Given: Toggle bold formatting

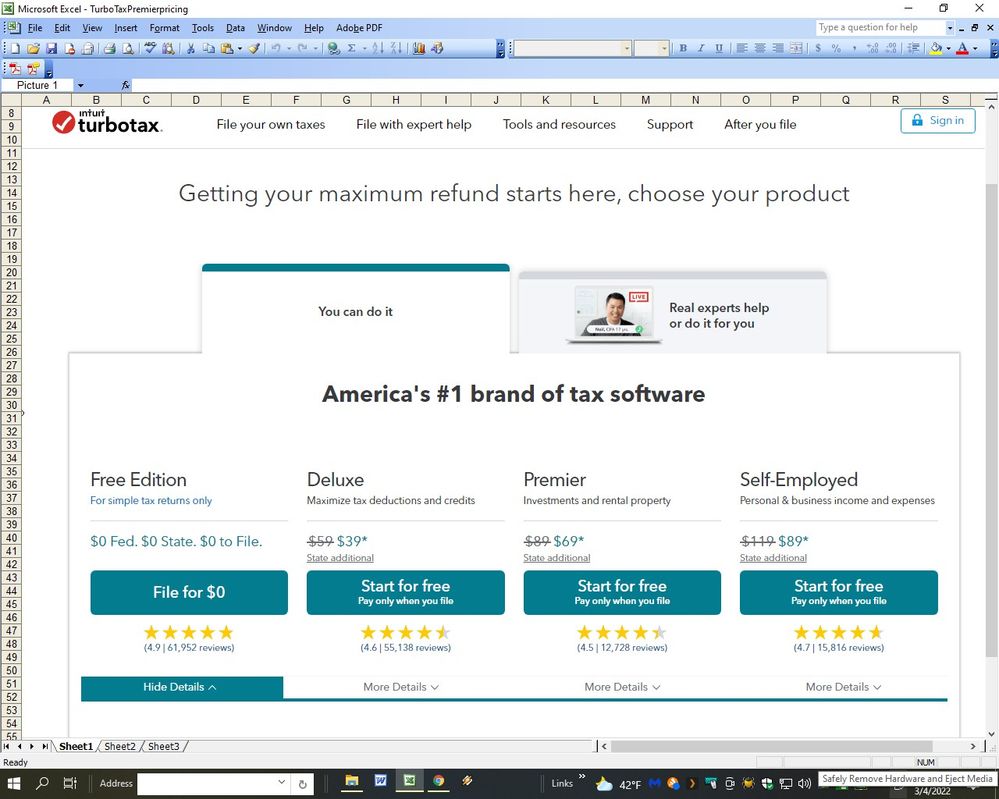Looking at the screenshot, I should [x=683, y=48].
